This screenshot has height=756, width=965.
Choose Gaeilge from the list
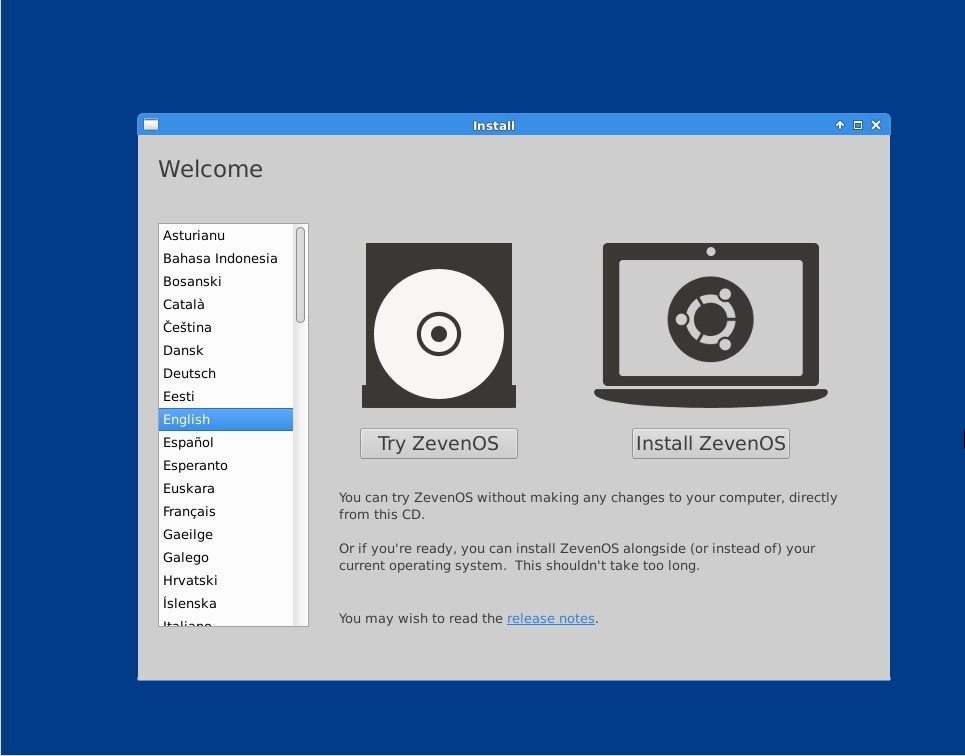coord(226,534)
